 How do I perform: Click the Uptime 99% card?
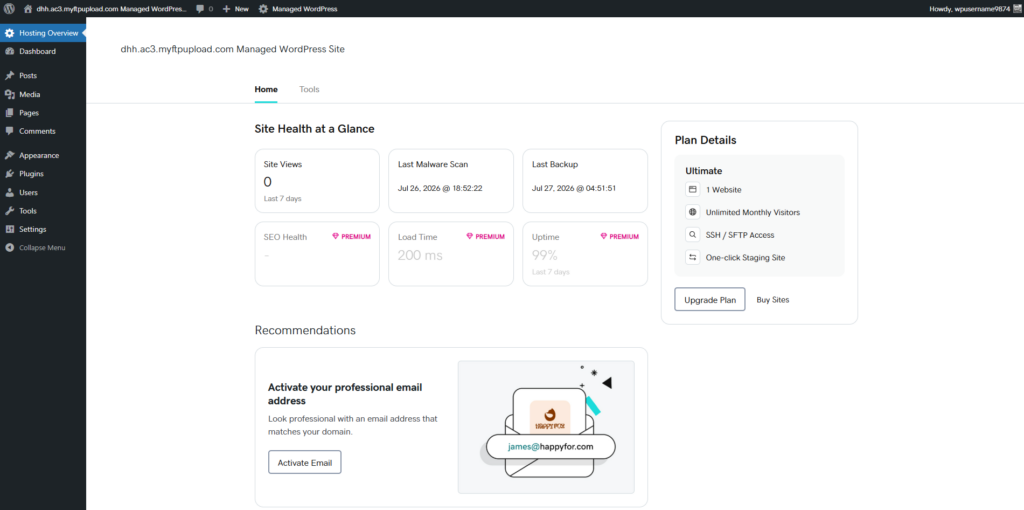585,254
